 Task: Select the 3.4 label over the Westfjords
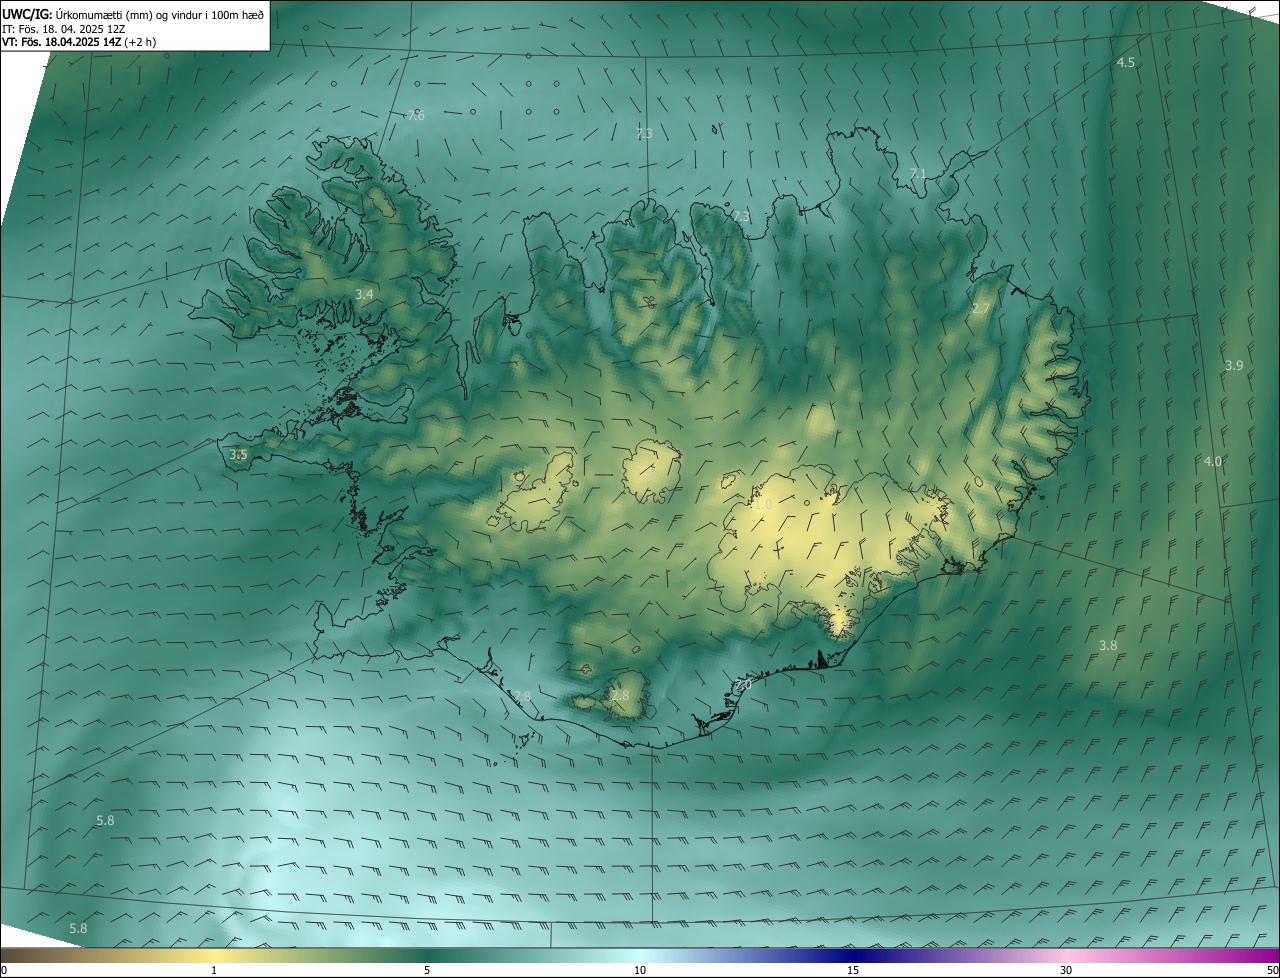point(364,295)
